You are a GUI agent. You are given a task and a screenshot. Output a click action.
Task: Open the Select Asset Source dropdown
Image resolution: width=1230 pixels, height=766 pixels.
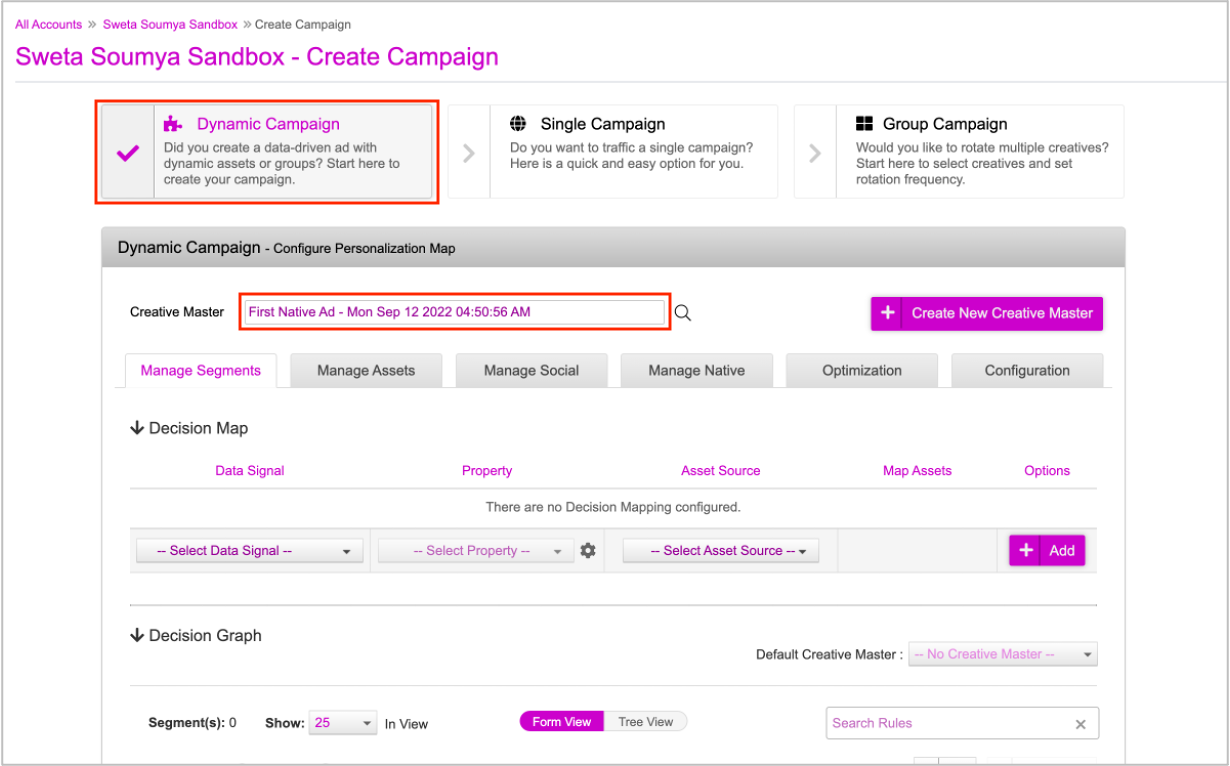[720, 551]
